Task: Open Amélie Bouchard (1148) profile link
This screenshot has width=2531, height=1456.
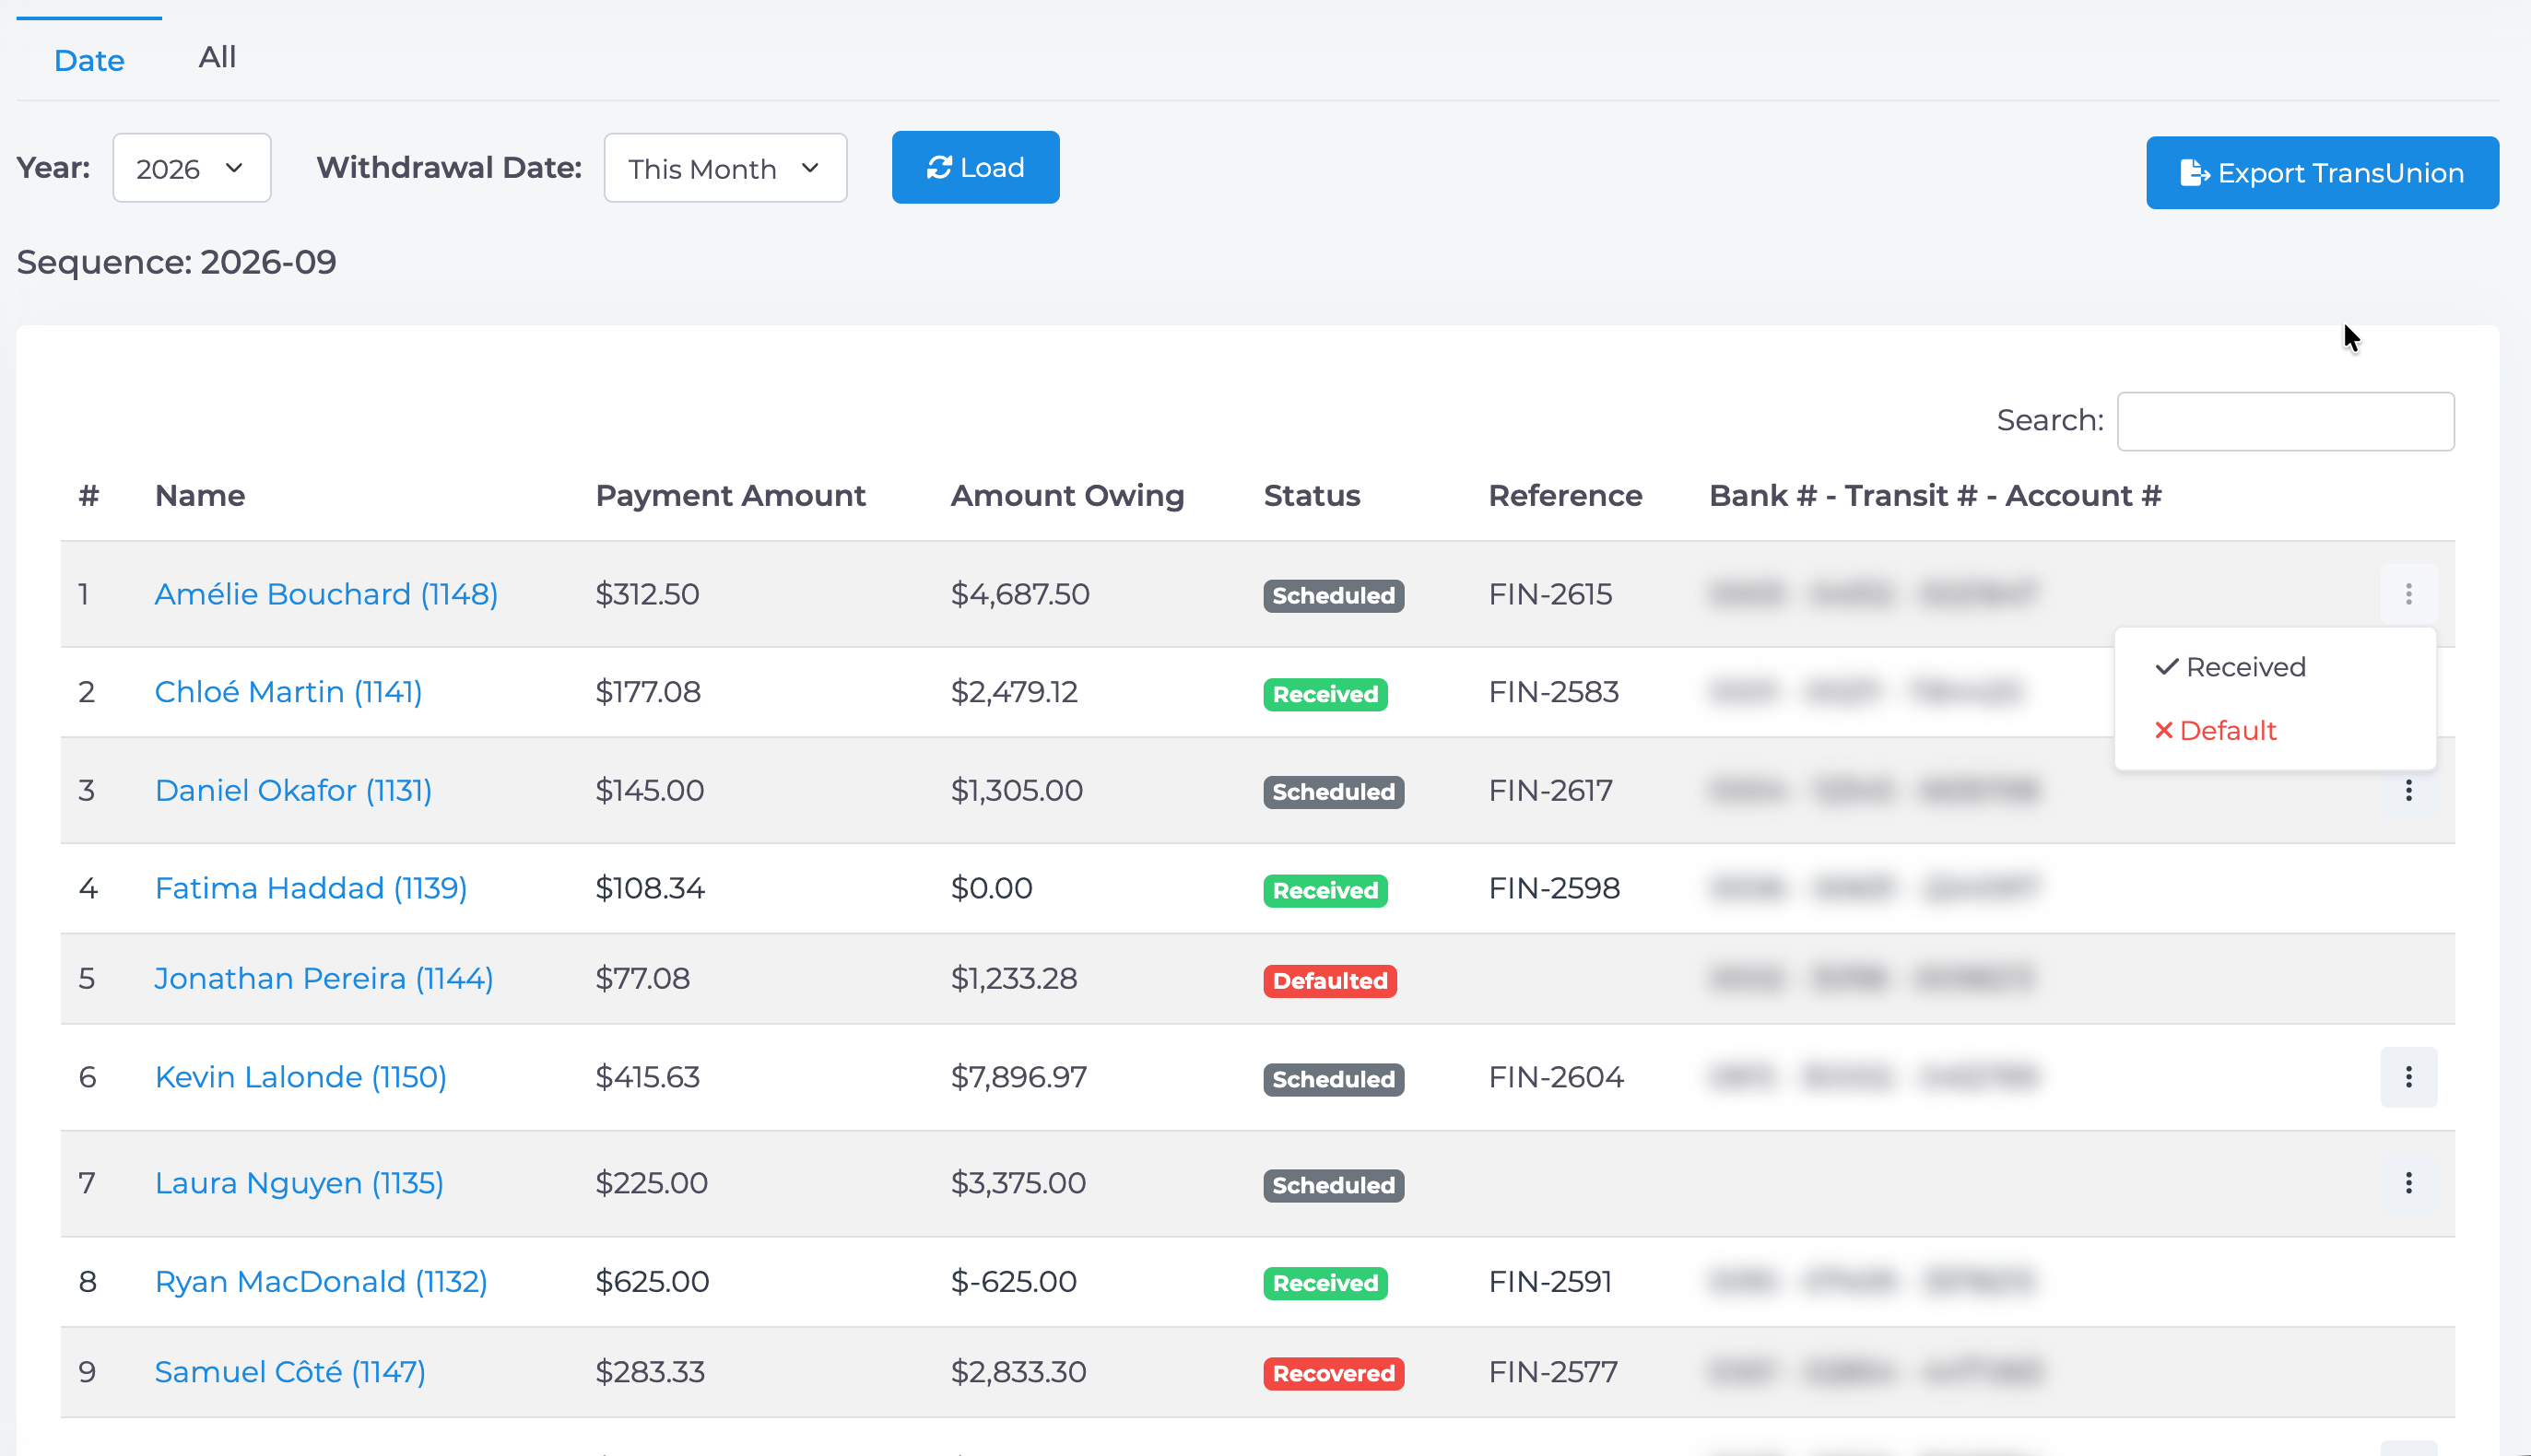Action: click(x=326, y=594)
